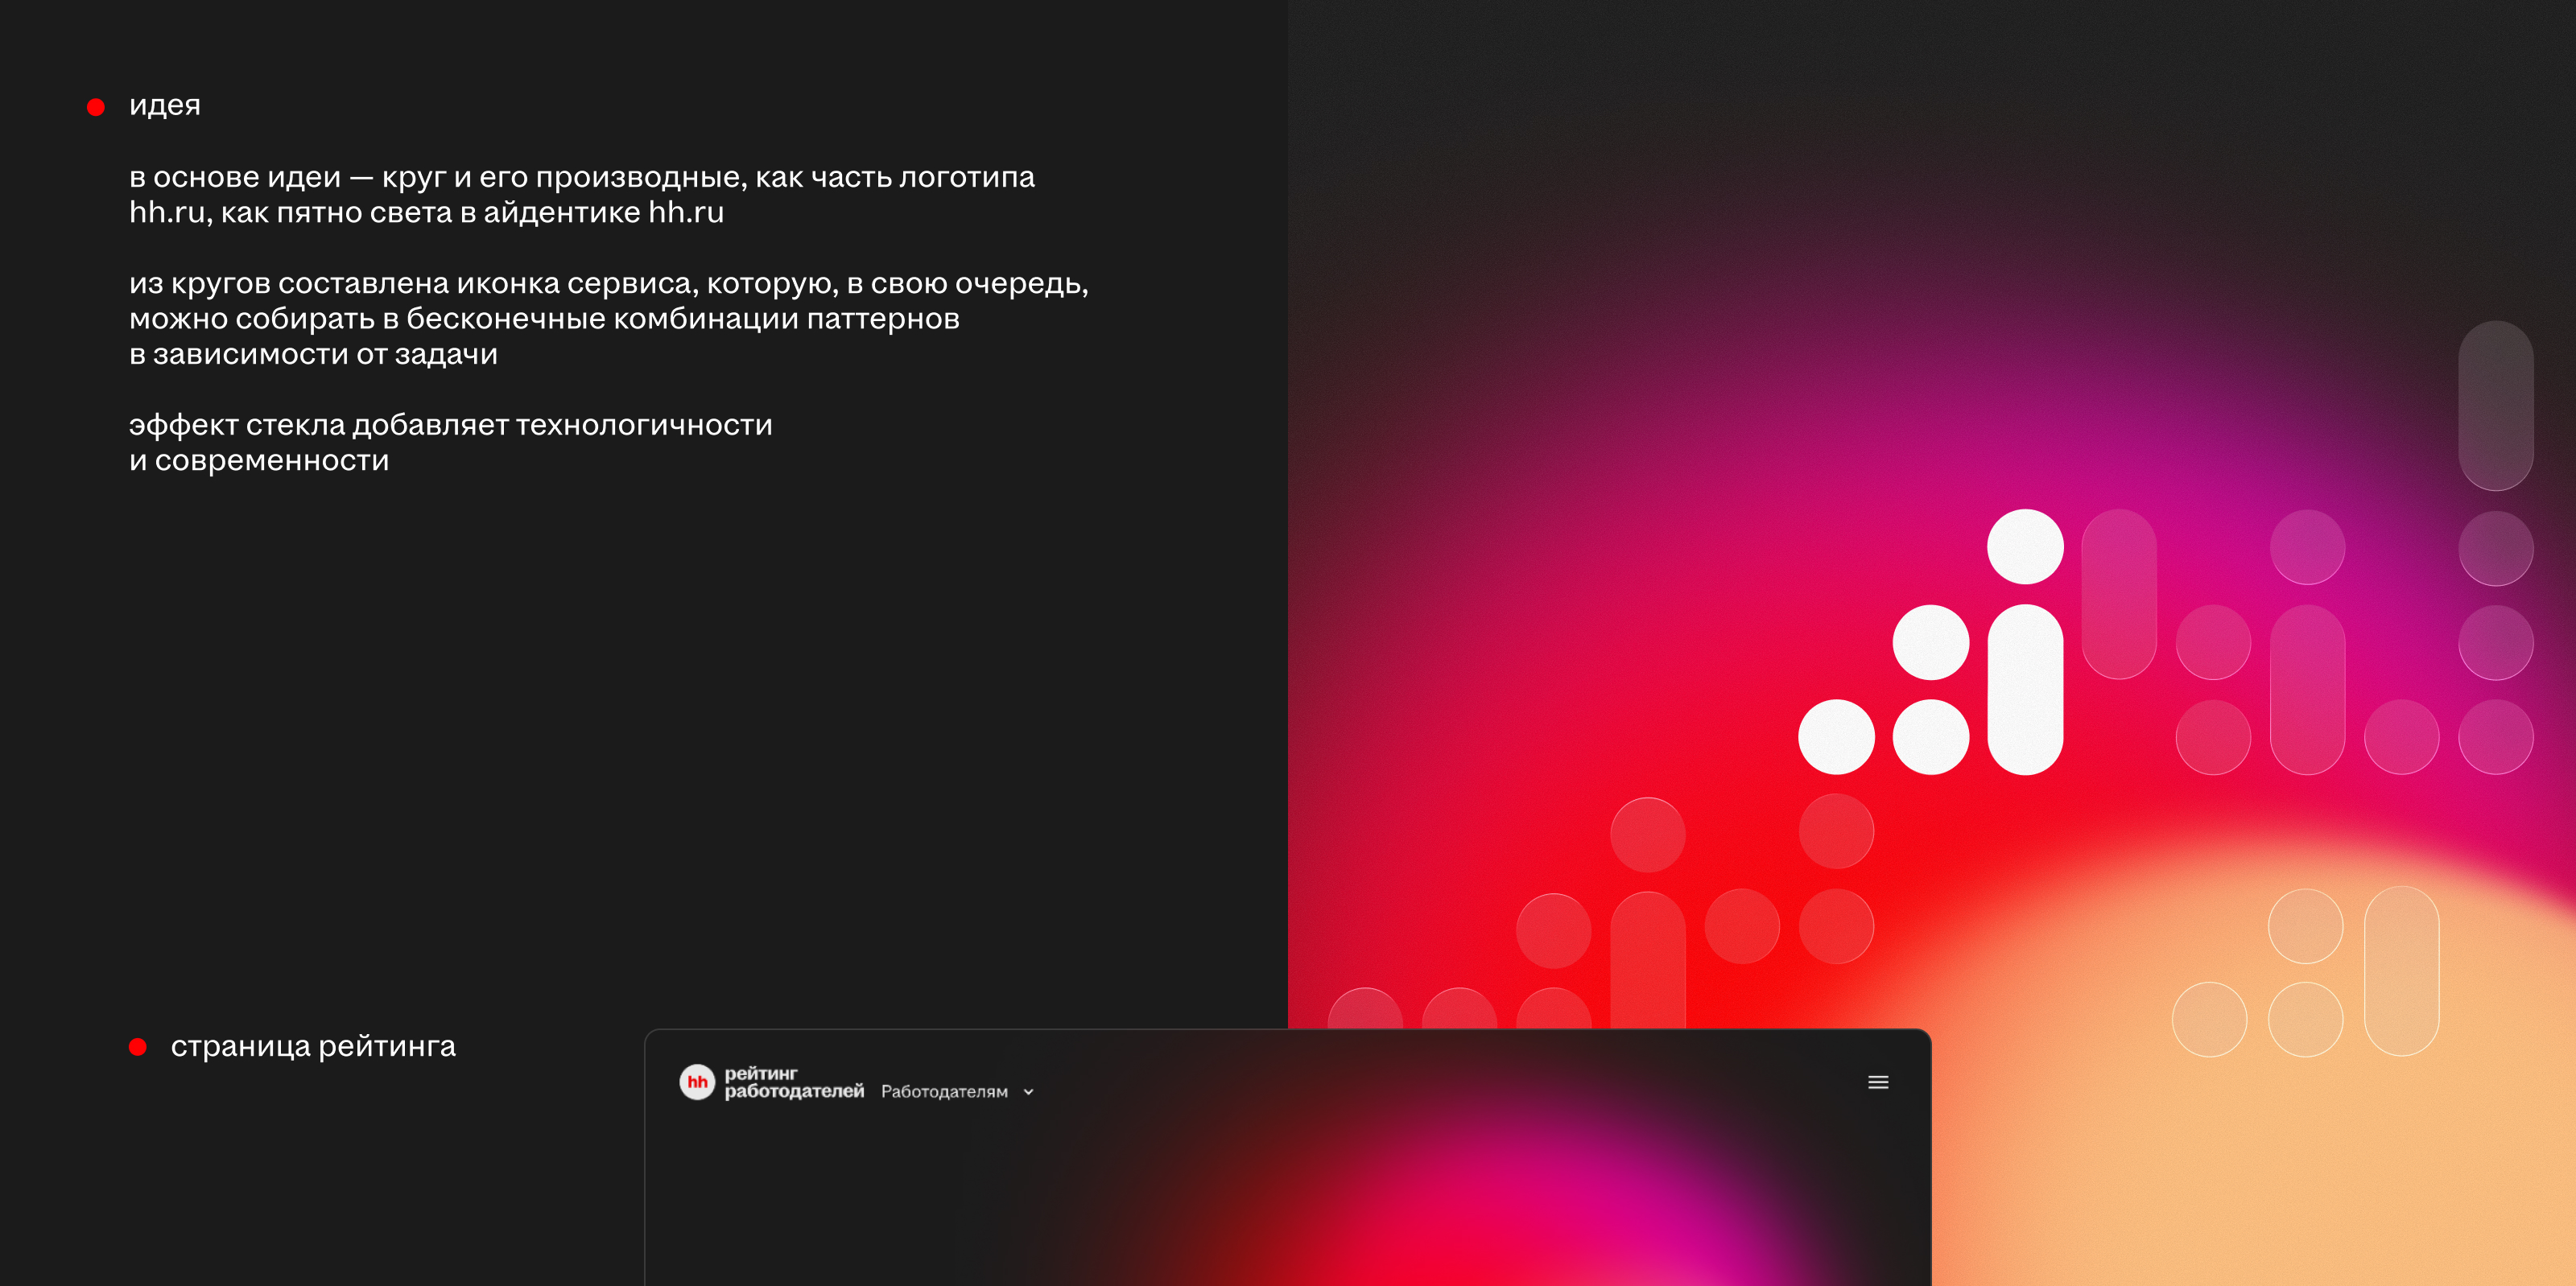Open the Работодателям menu item
The width and height of the screenshot is (2576, 1286).
pyautogui.click(x=944, y=1092)
